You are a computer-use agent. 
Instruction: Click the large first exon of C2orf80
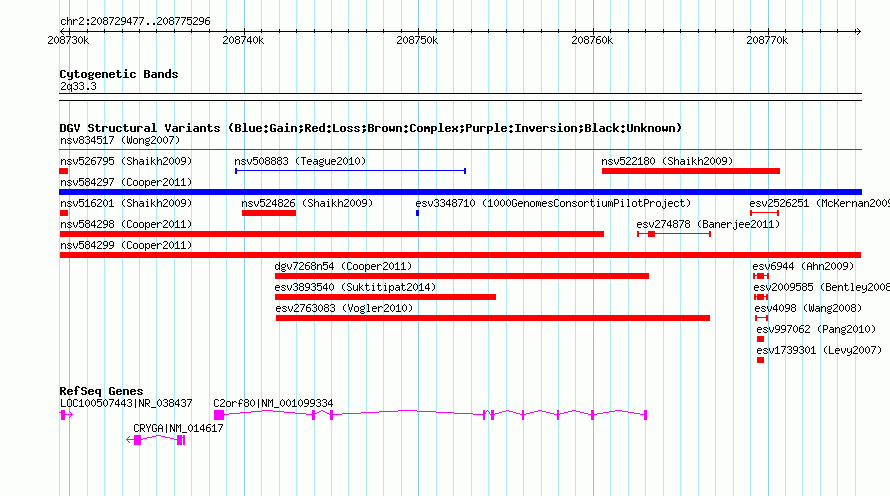219,415
